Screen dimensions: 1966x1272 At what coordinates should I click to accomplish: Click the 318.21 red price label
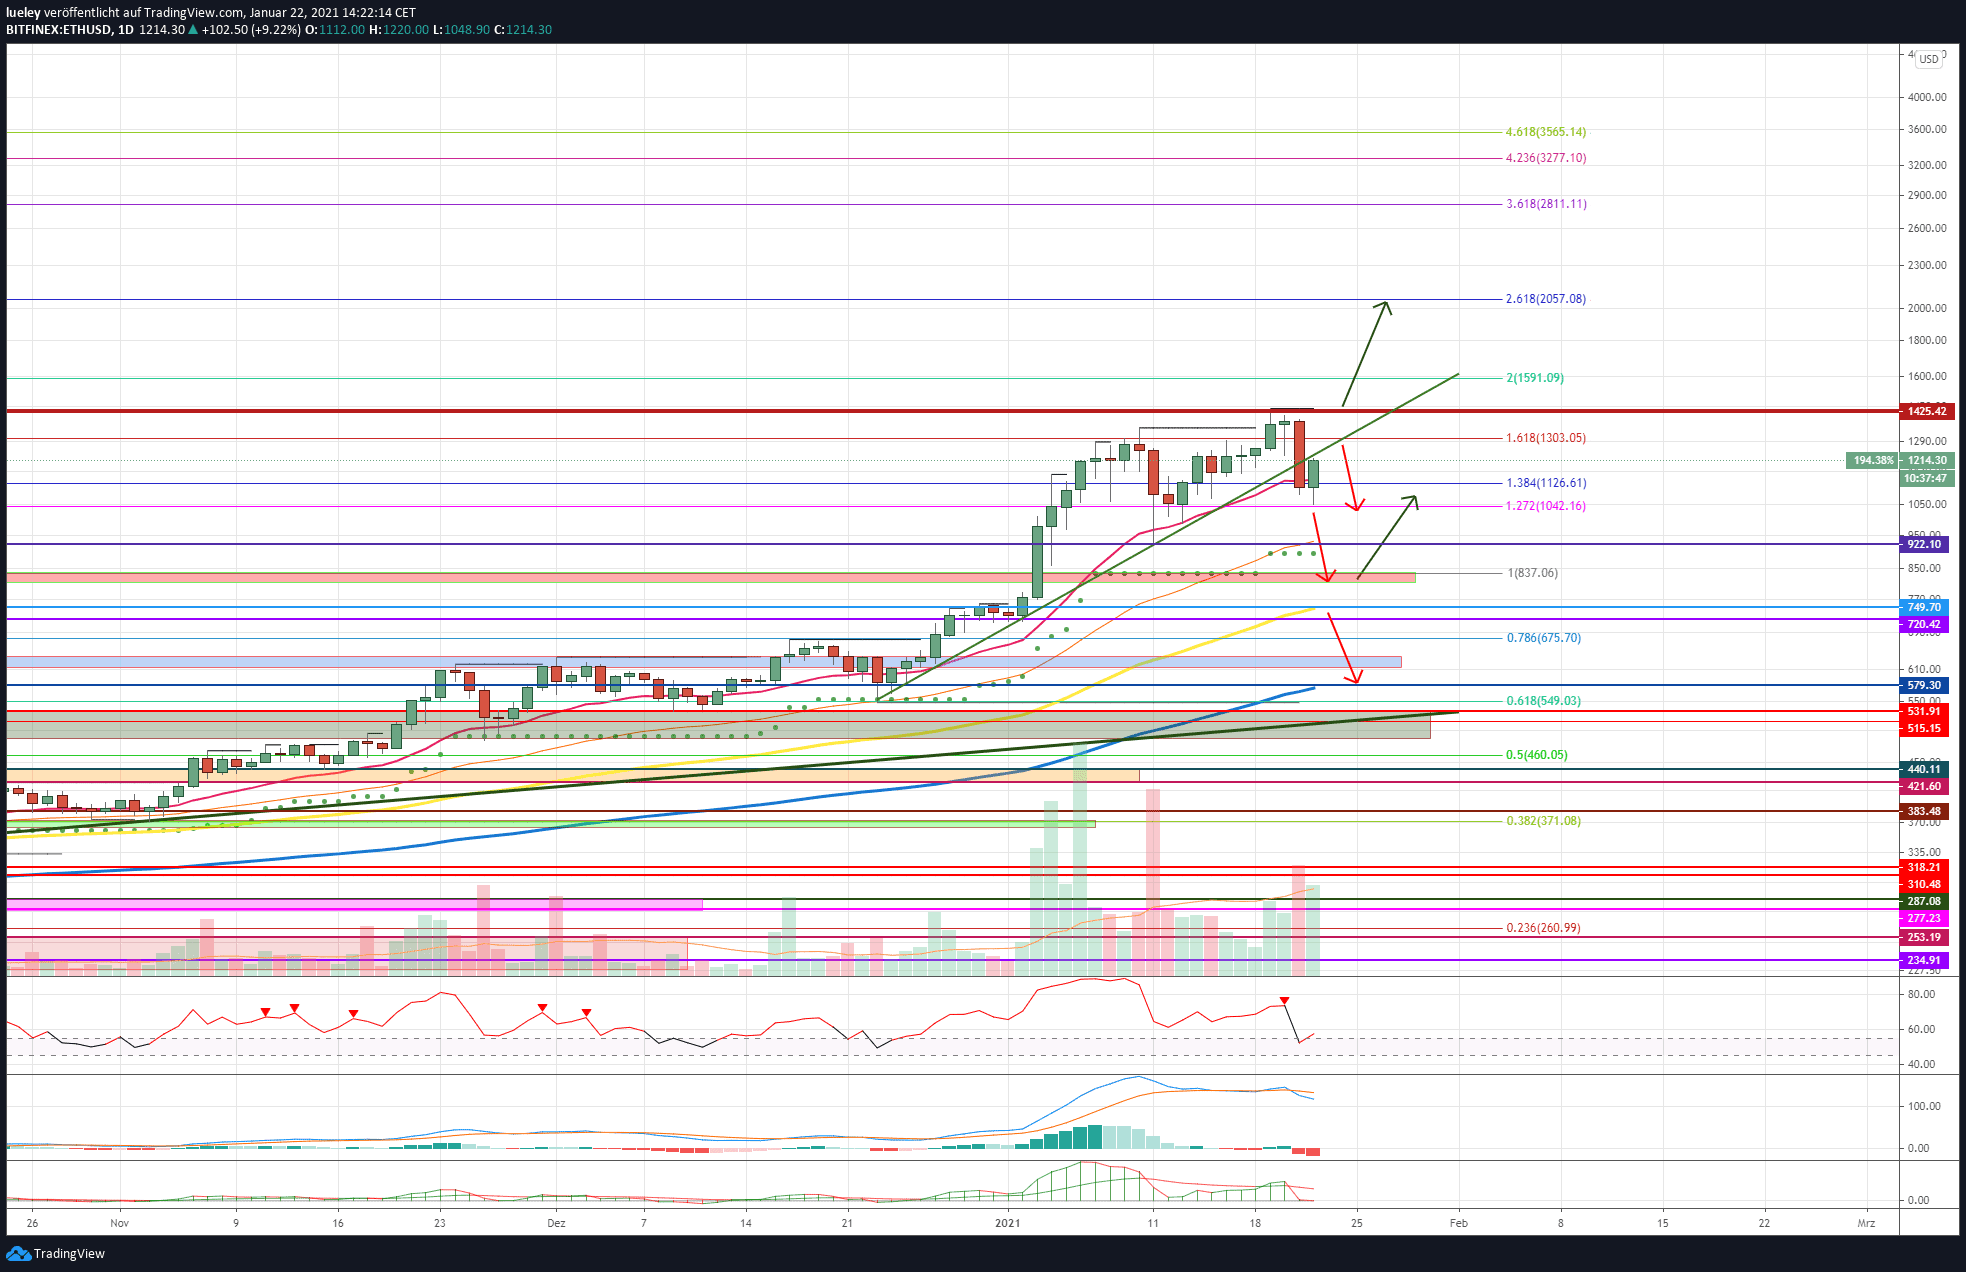tap(1926, 867)
